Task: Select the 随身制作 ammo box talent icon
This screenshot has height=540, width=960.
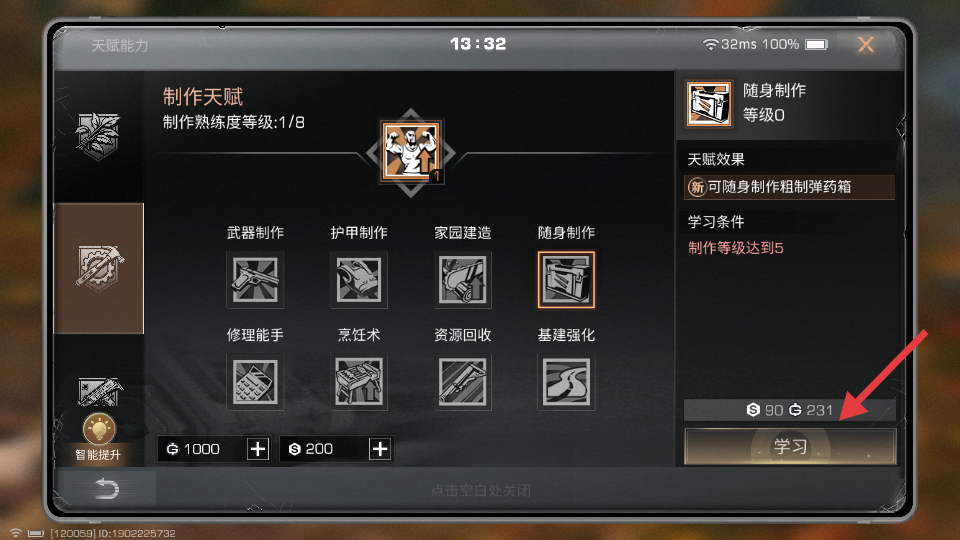Action: click(566, 280)
